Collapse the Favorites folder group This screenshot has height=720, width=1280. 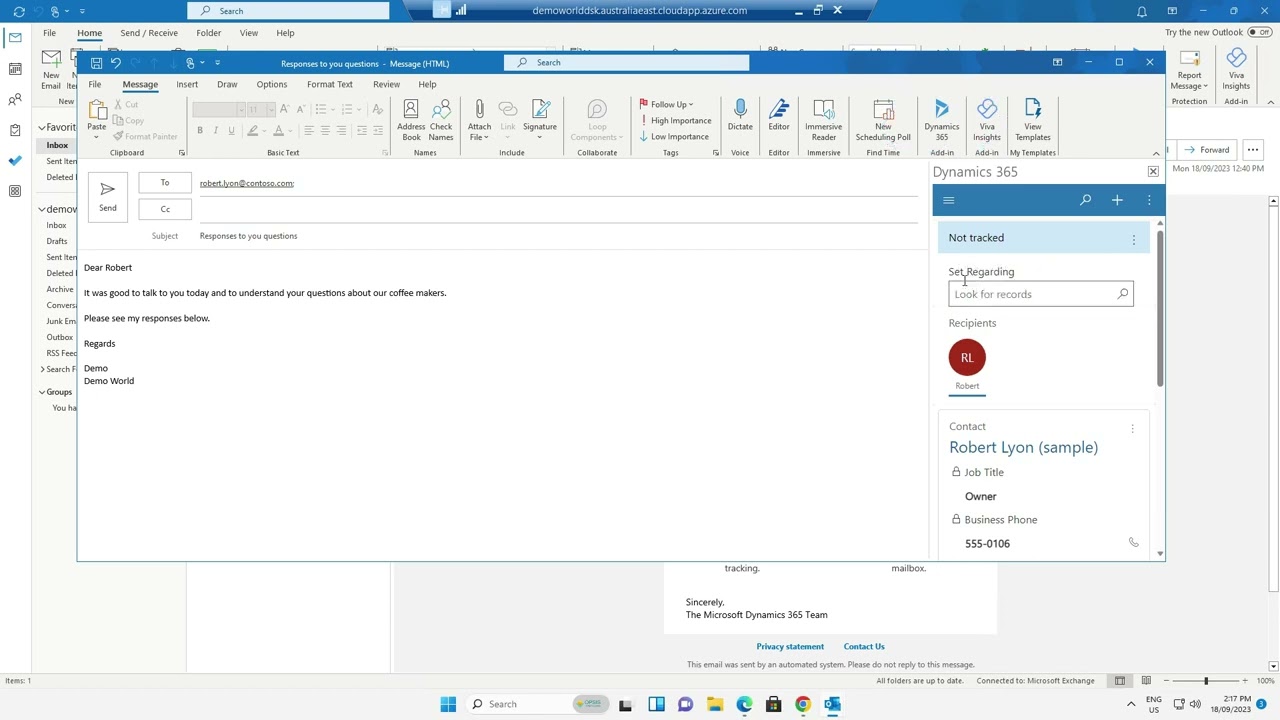(x=42, y=128)
